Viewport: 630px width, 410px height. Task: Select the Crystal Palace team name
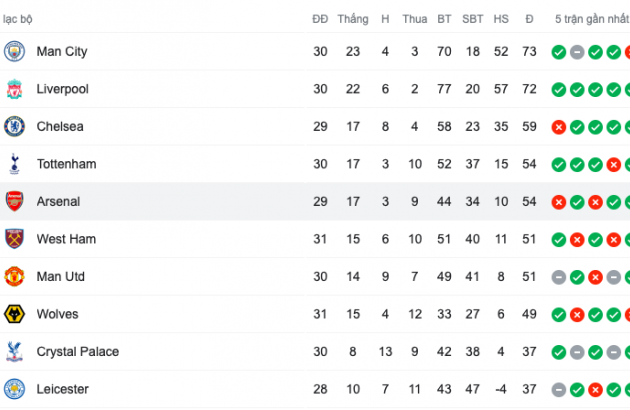pos(77,351)
